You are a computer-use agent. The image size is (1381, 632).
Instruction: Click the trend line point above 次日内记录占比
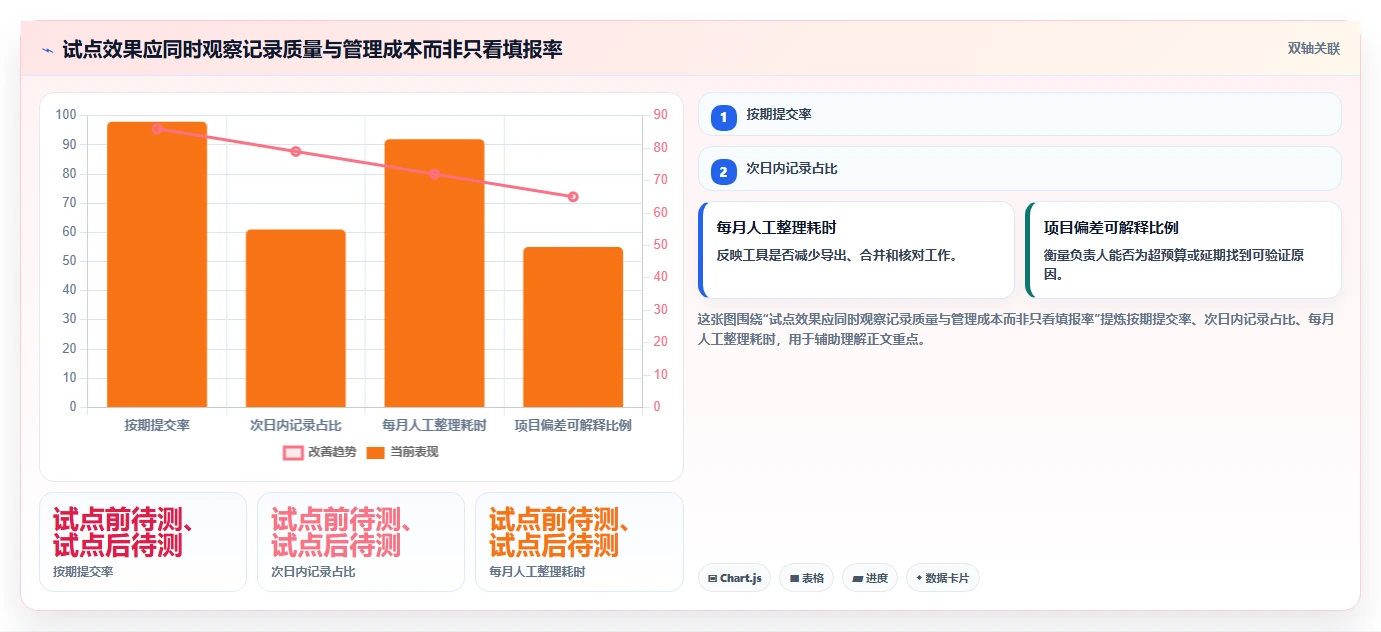[x=296, y=152]
